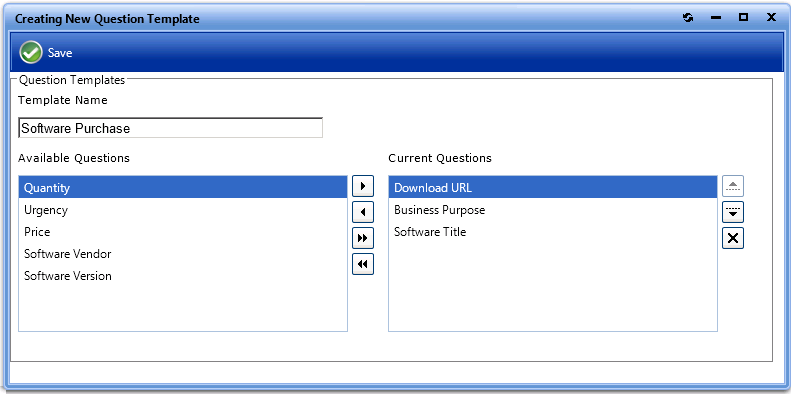Click the green checkmark Save icon
791x394 pixels.
(31, 52)
